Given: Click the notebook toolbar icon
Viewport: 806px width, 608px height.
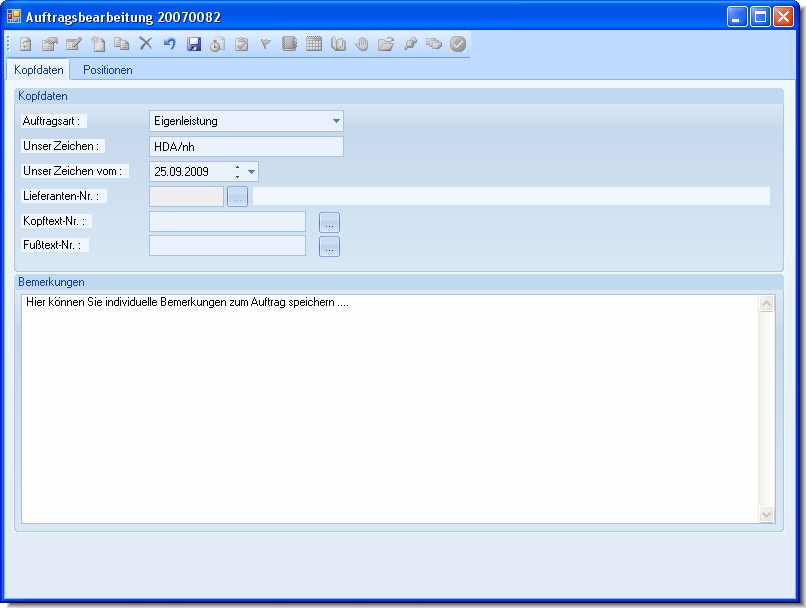Looking at the screenshot, I should pyautogui.click(x=289, y=44).
